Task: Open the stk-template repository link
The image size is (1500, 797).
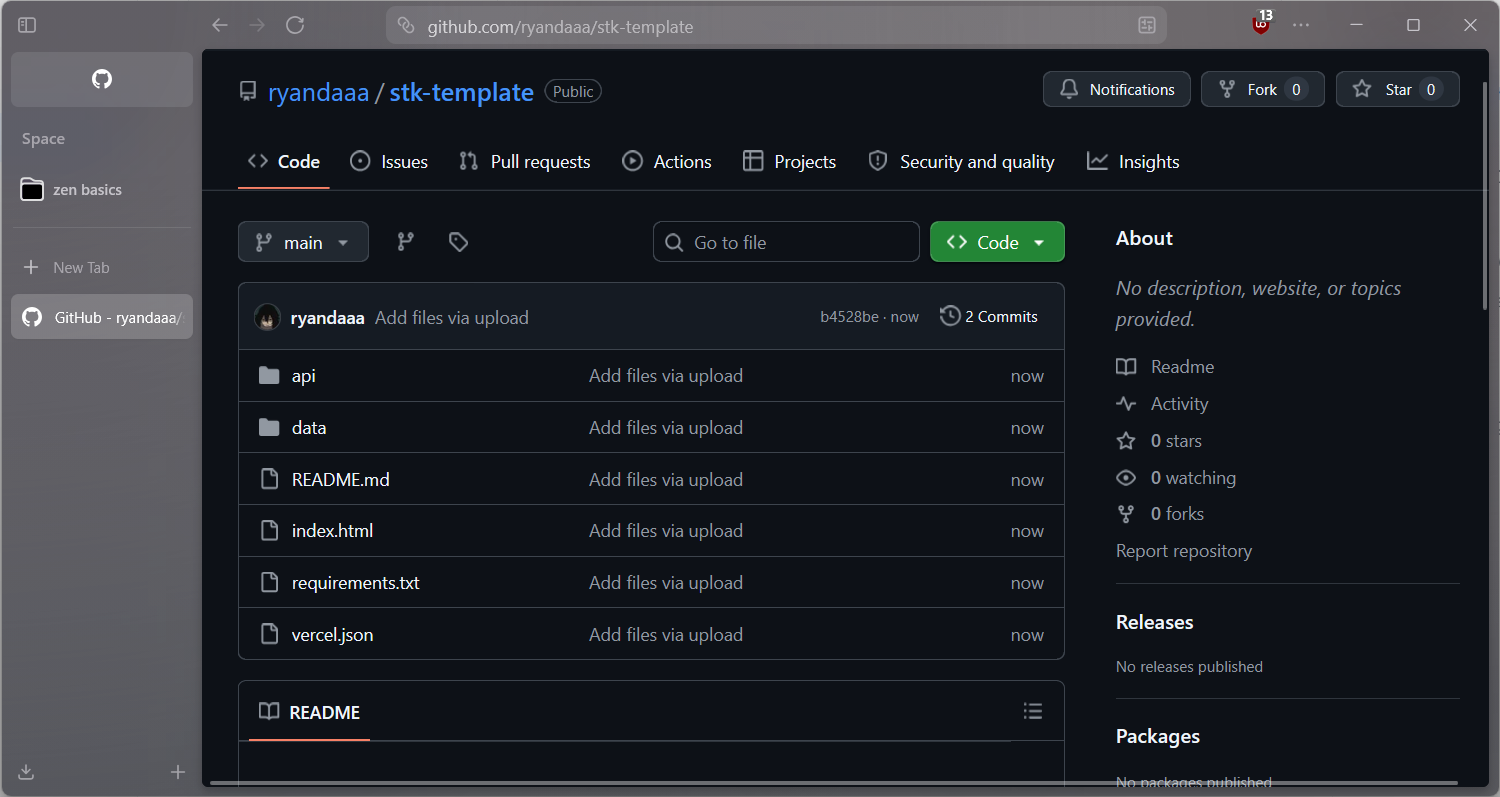Action: (461, 92)
